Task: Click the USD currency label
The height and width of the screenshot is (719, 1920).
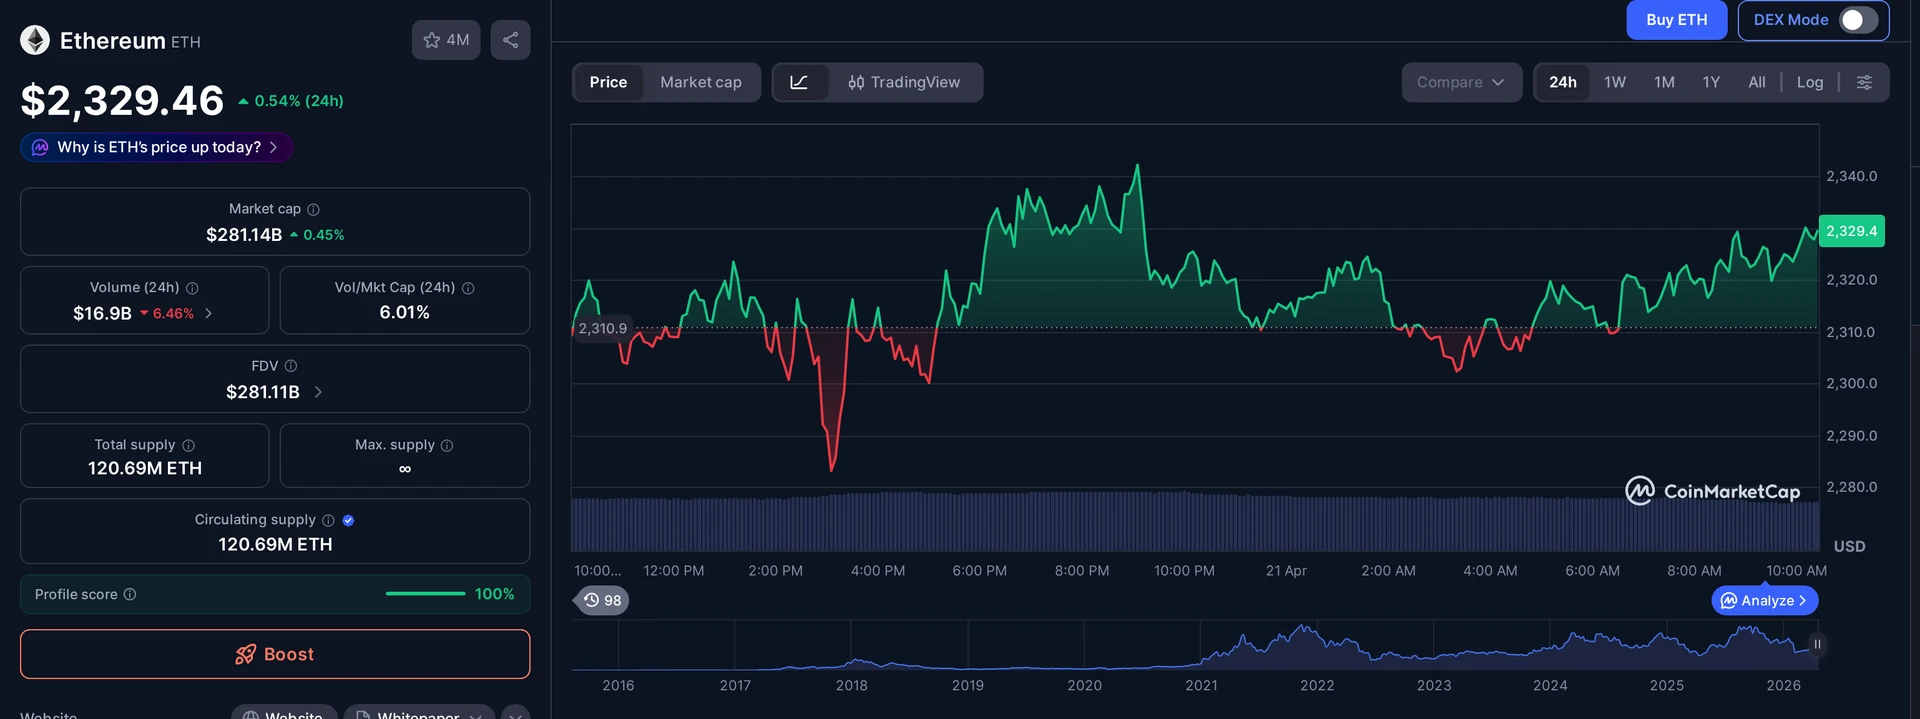Action: pyautogui.click(x=1849, y=546)
